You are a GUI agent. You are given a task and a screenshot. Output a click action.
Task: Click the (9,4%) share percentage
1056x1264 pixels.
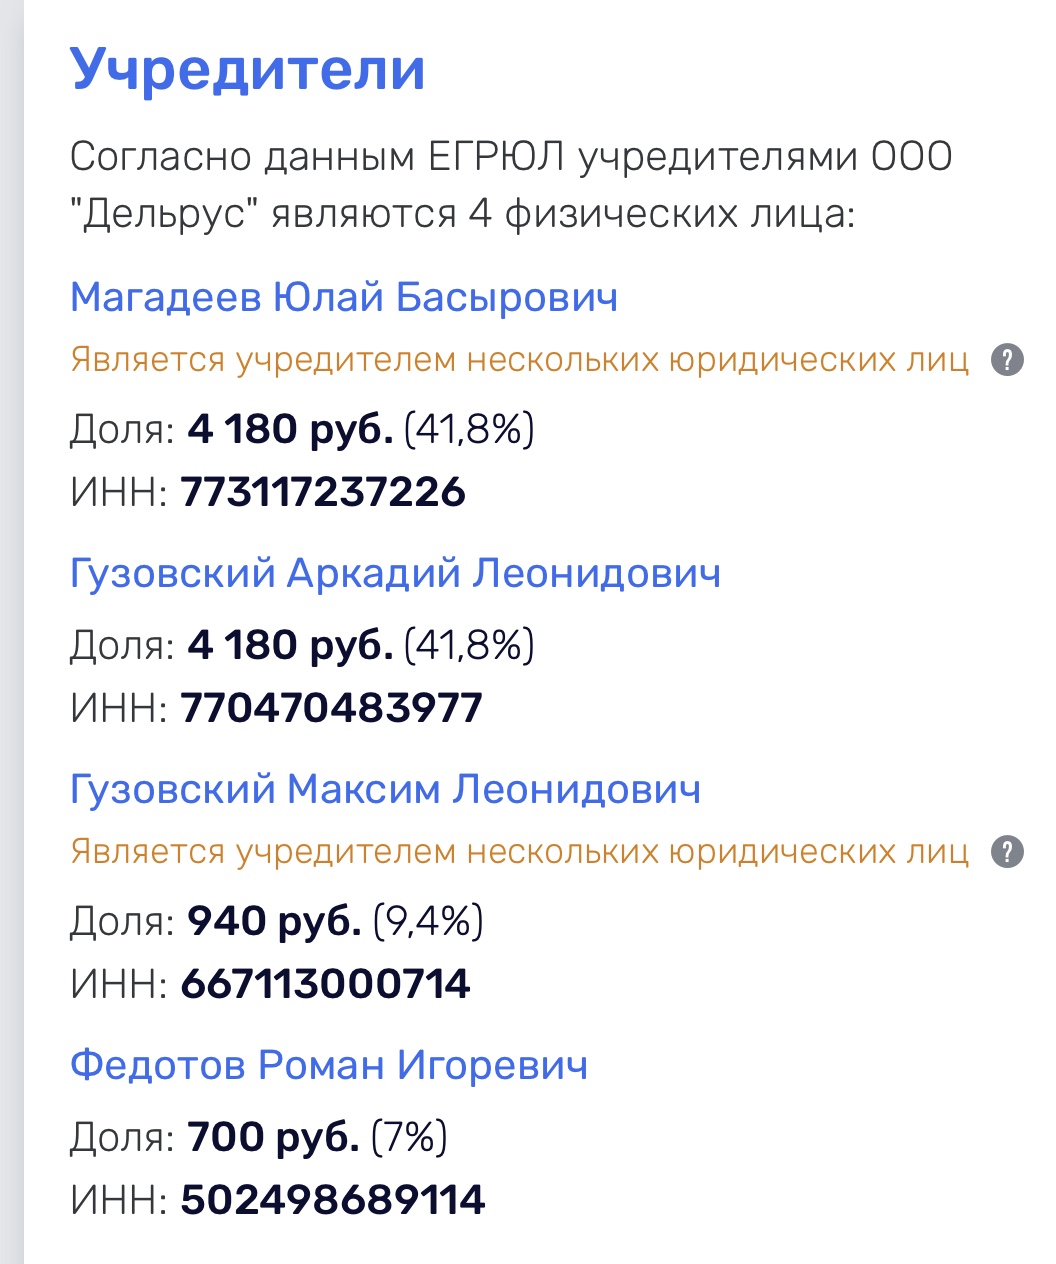(x=428, y=922)
